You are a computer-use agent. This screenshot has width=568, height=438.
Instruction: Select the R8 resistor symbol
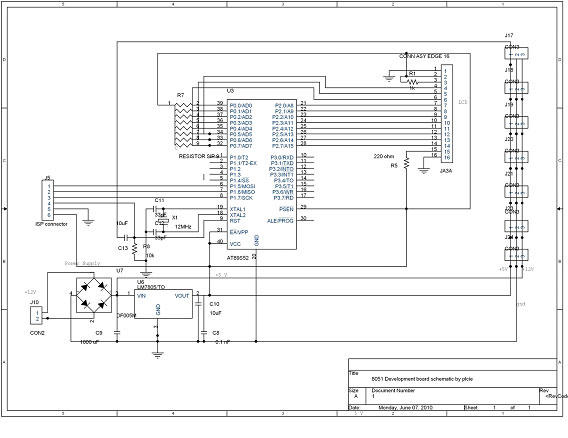135,249
